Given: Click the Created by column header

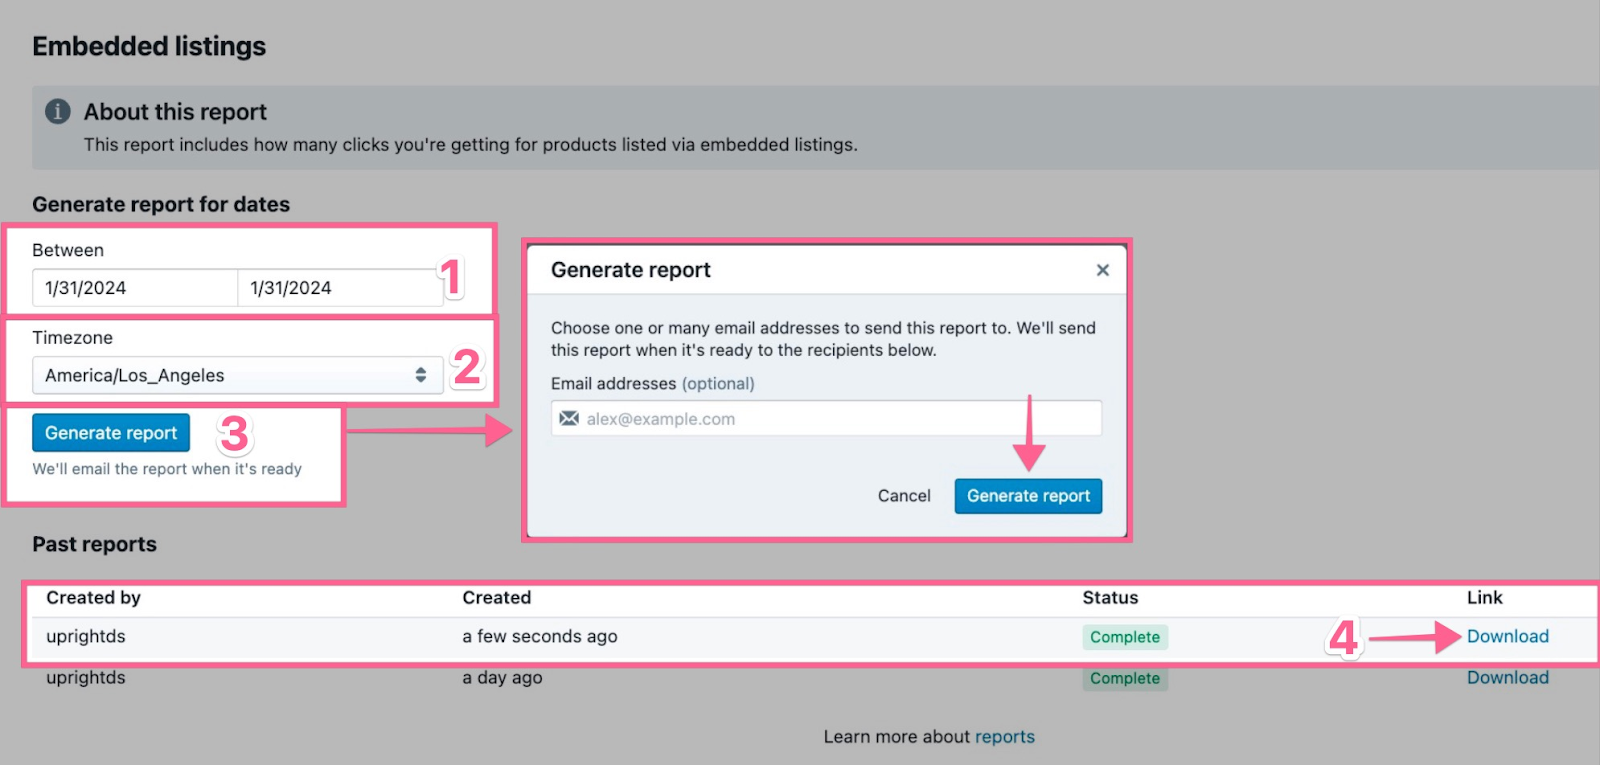Looking at the screenshot, I should coord(93,598).
